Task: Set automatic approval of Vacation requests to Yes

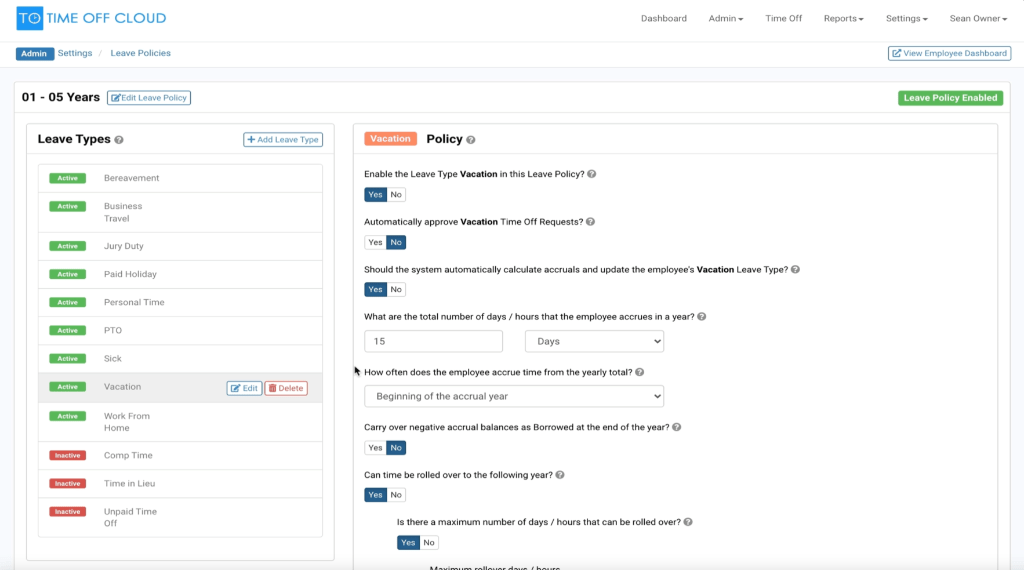Action: point(375,242)
